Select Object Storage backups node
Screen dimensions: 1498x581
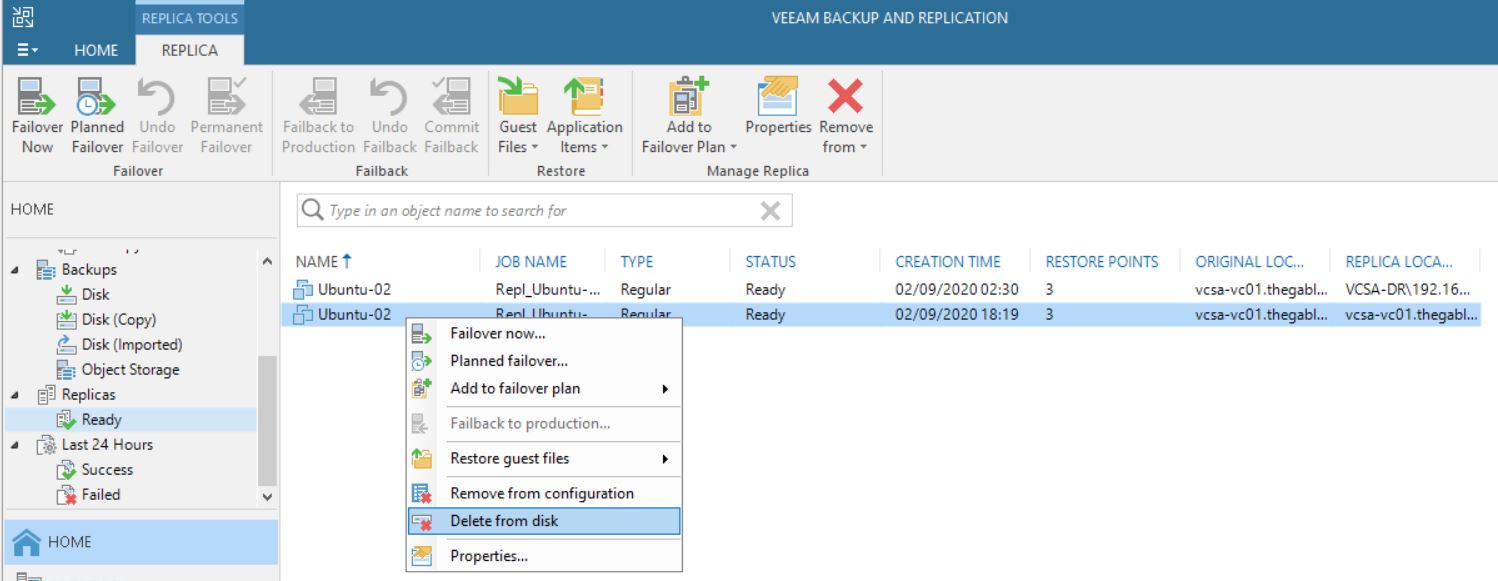(x=130, y=369)
